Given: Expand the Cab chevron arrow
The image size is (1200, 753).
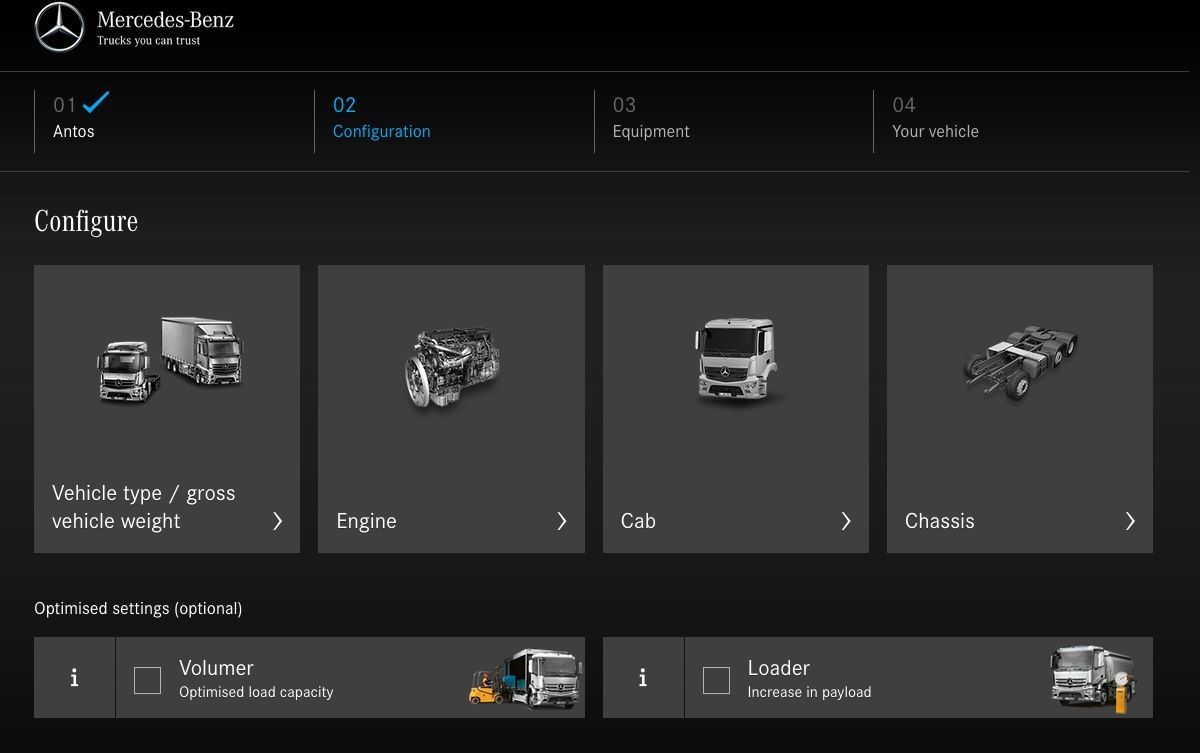Looking at the screenshot, I should pyautogui.click(x=846, y=521).
